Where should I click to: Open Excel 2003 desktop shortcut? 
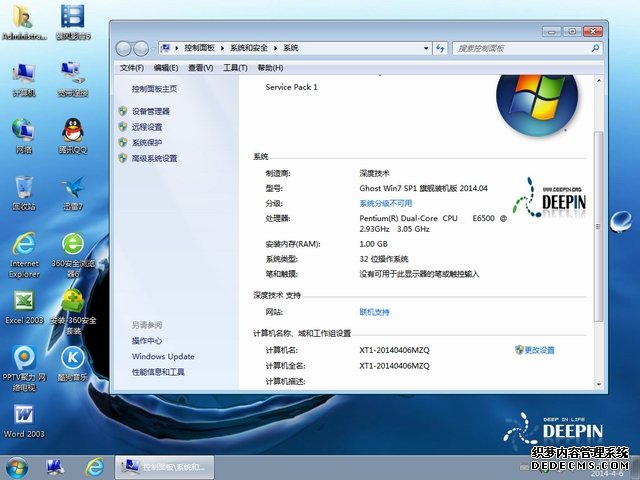(24, 307)
